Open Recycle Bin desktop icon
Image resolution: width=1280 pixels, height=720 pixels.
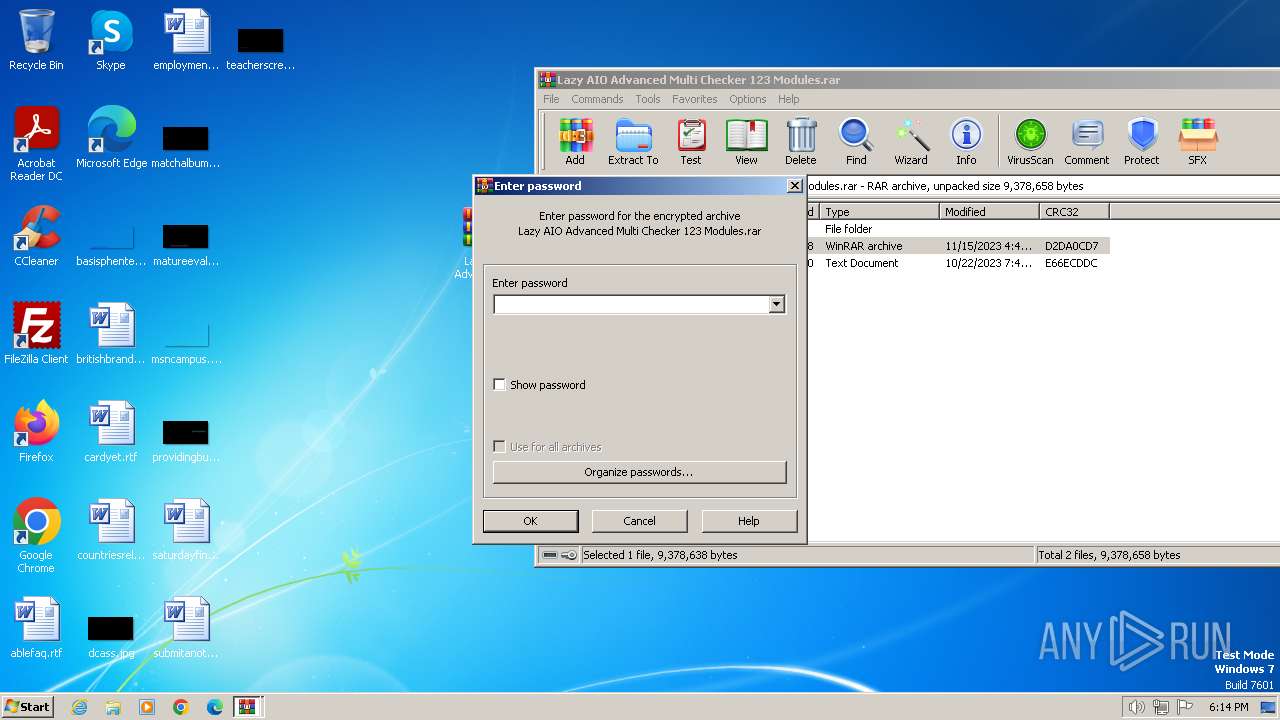point(36,40)
